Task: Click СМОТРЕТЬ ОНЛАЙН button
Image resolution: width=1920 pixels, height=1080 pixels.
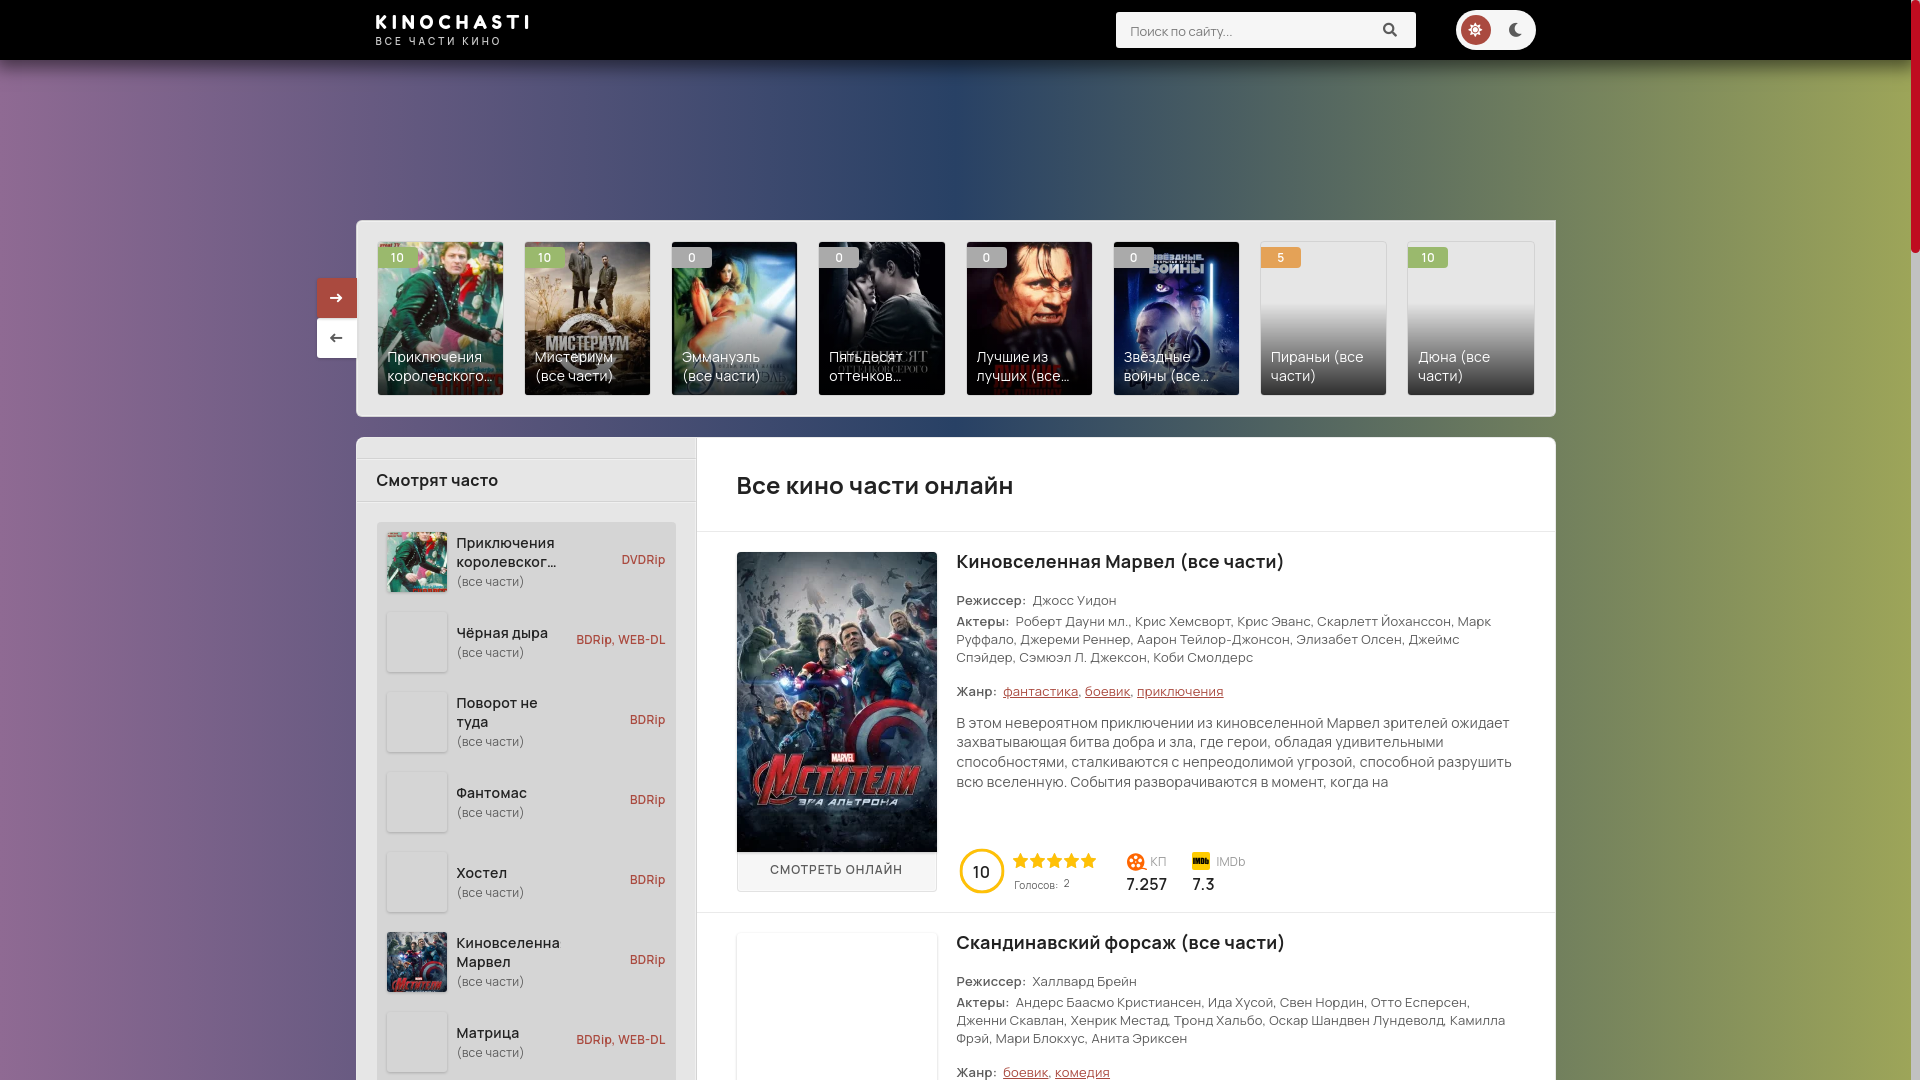Action: coord(837,870)
